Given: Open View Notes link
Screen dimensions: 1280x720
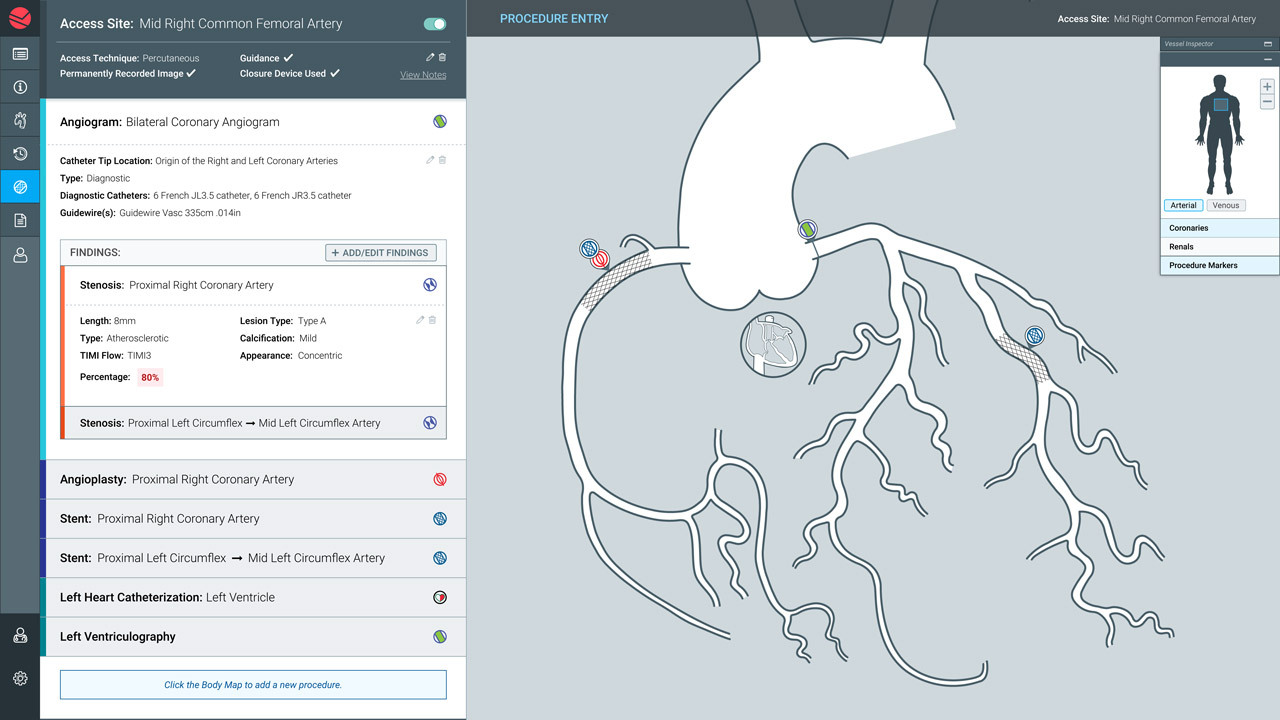Looking at the screenshot, I should [423, 74].
